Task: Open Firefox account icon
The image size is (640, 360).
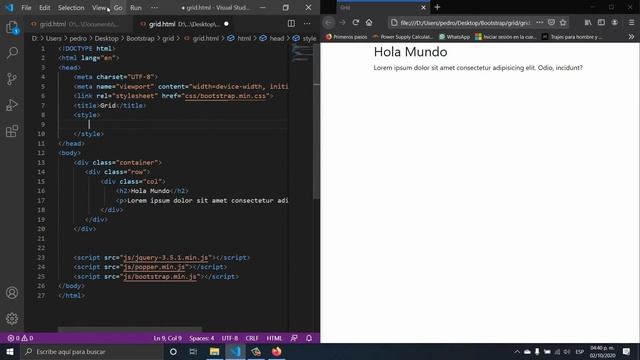Action: pos(614,22)
